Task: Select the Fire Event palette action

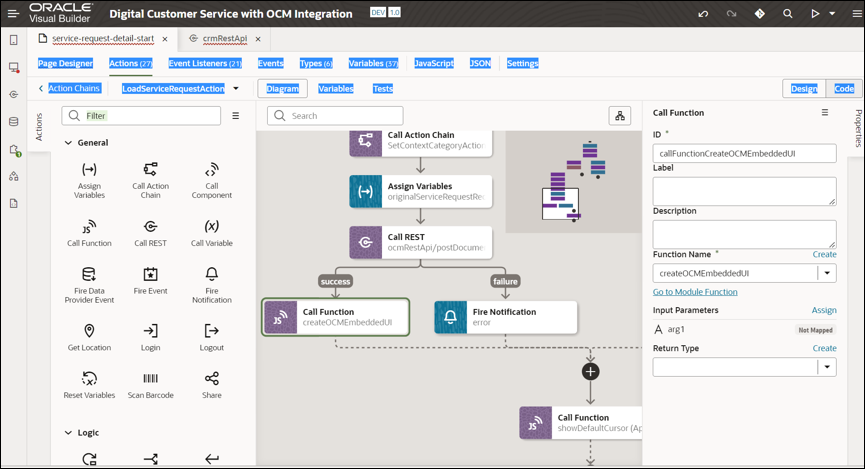Action: [151, 280]
